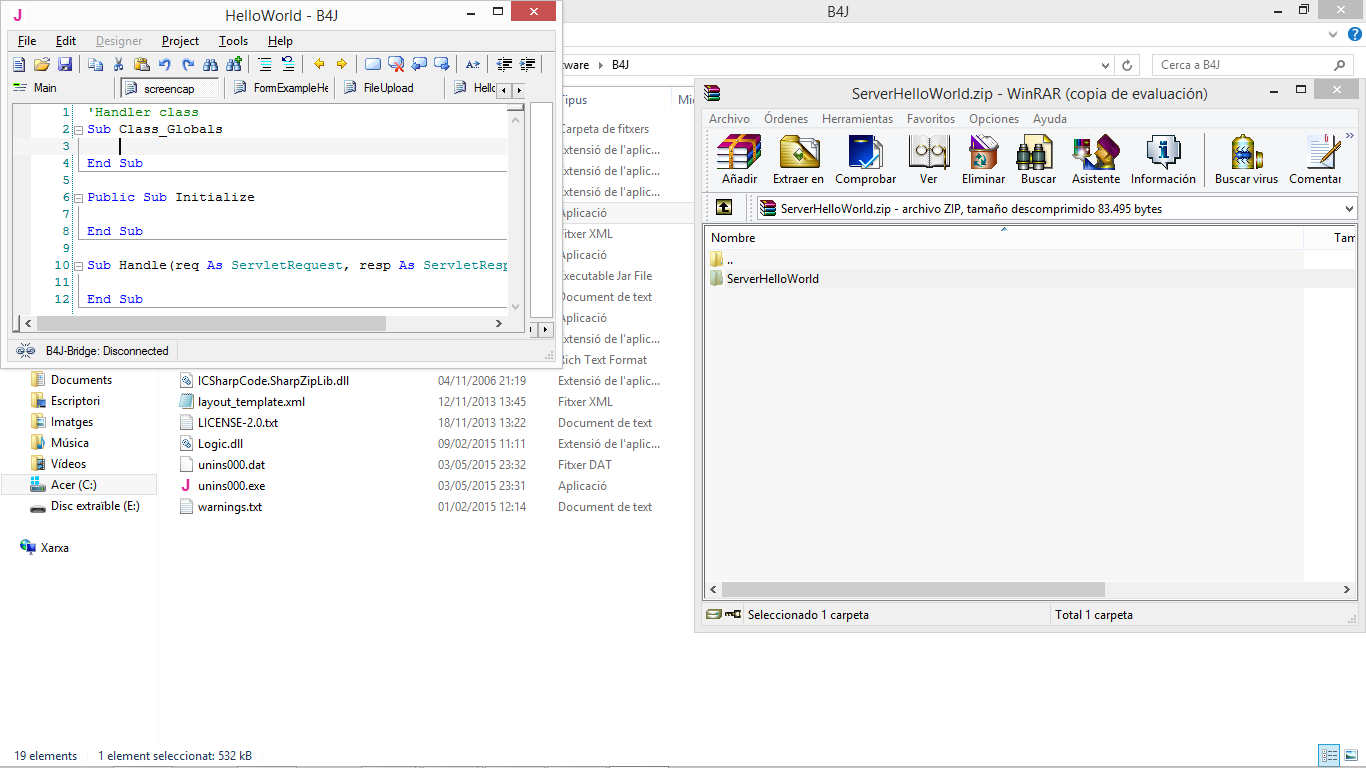Click the autocomplete 'A' toolbar icon

coord(473,64)
